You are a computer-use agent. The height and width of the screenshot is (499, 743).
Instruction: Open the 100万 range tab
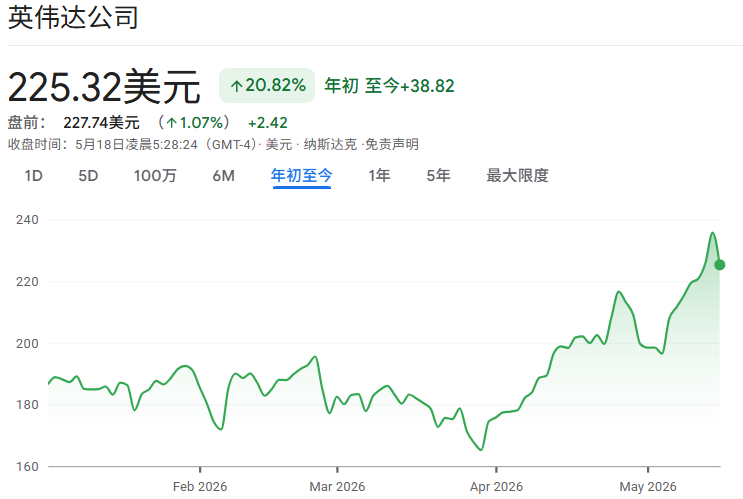[x=155, y=176]
